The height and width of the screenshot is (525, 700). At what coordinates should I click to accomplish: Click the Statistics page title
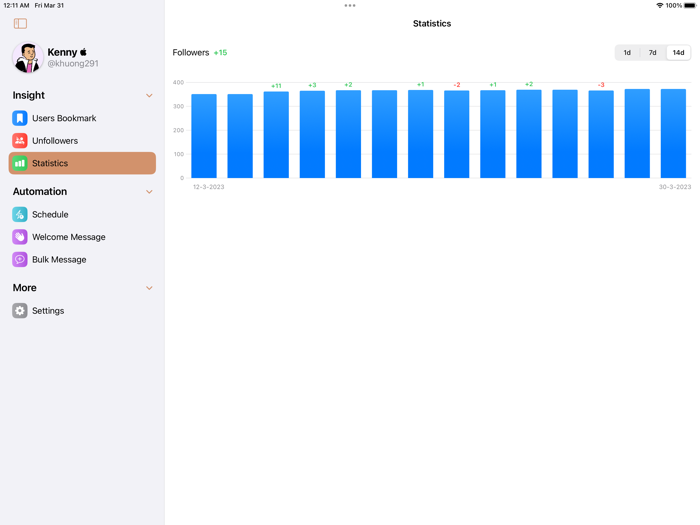(432, 24)
